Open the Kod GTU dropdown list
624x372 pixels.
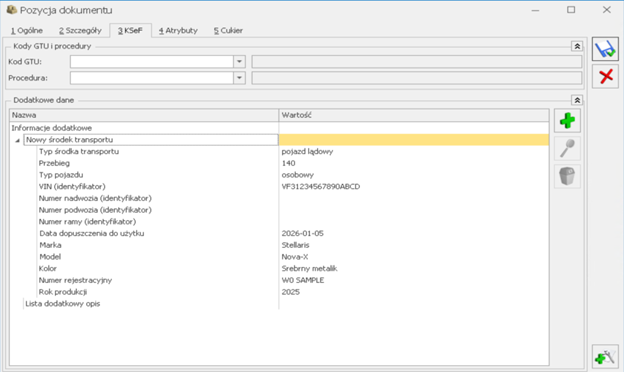coord(239,62)
